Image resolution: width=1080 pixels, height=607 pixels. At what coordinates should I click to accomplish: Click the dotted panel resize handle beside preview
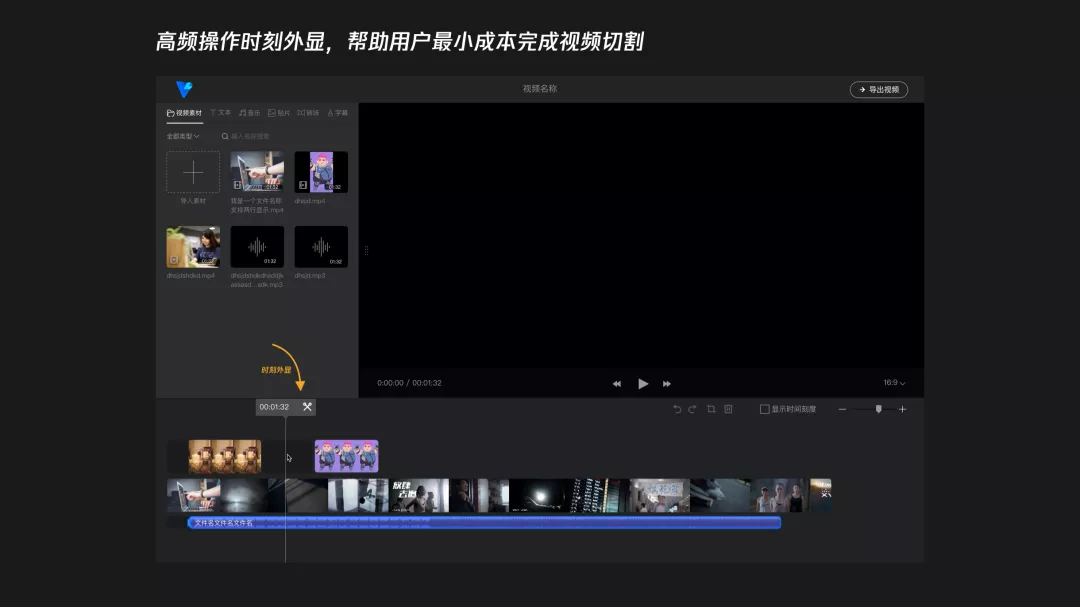pos(366,250)
